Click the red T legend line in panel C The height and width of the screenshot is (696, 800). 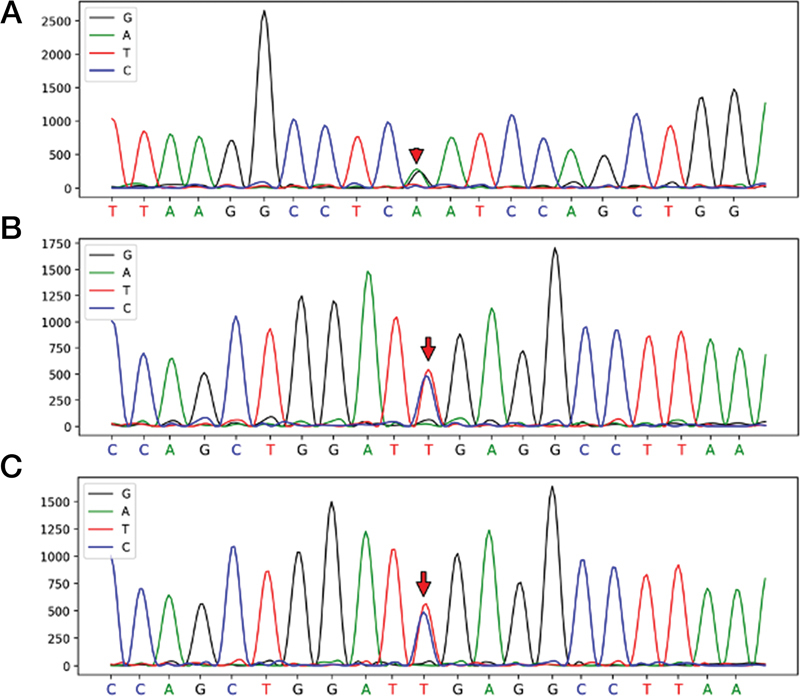[x=101, y=529]
